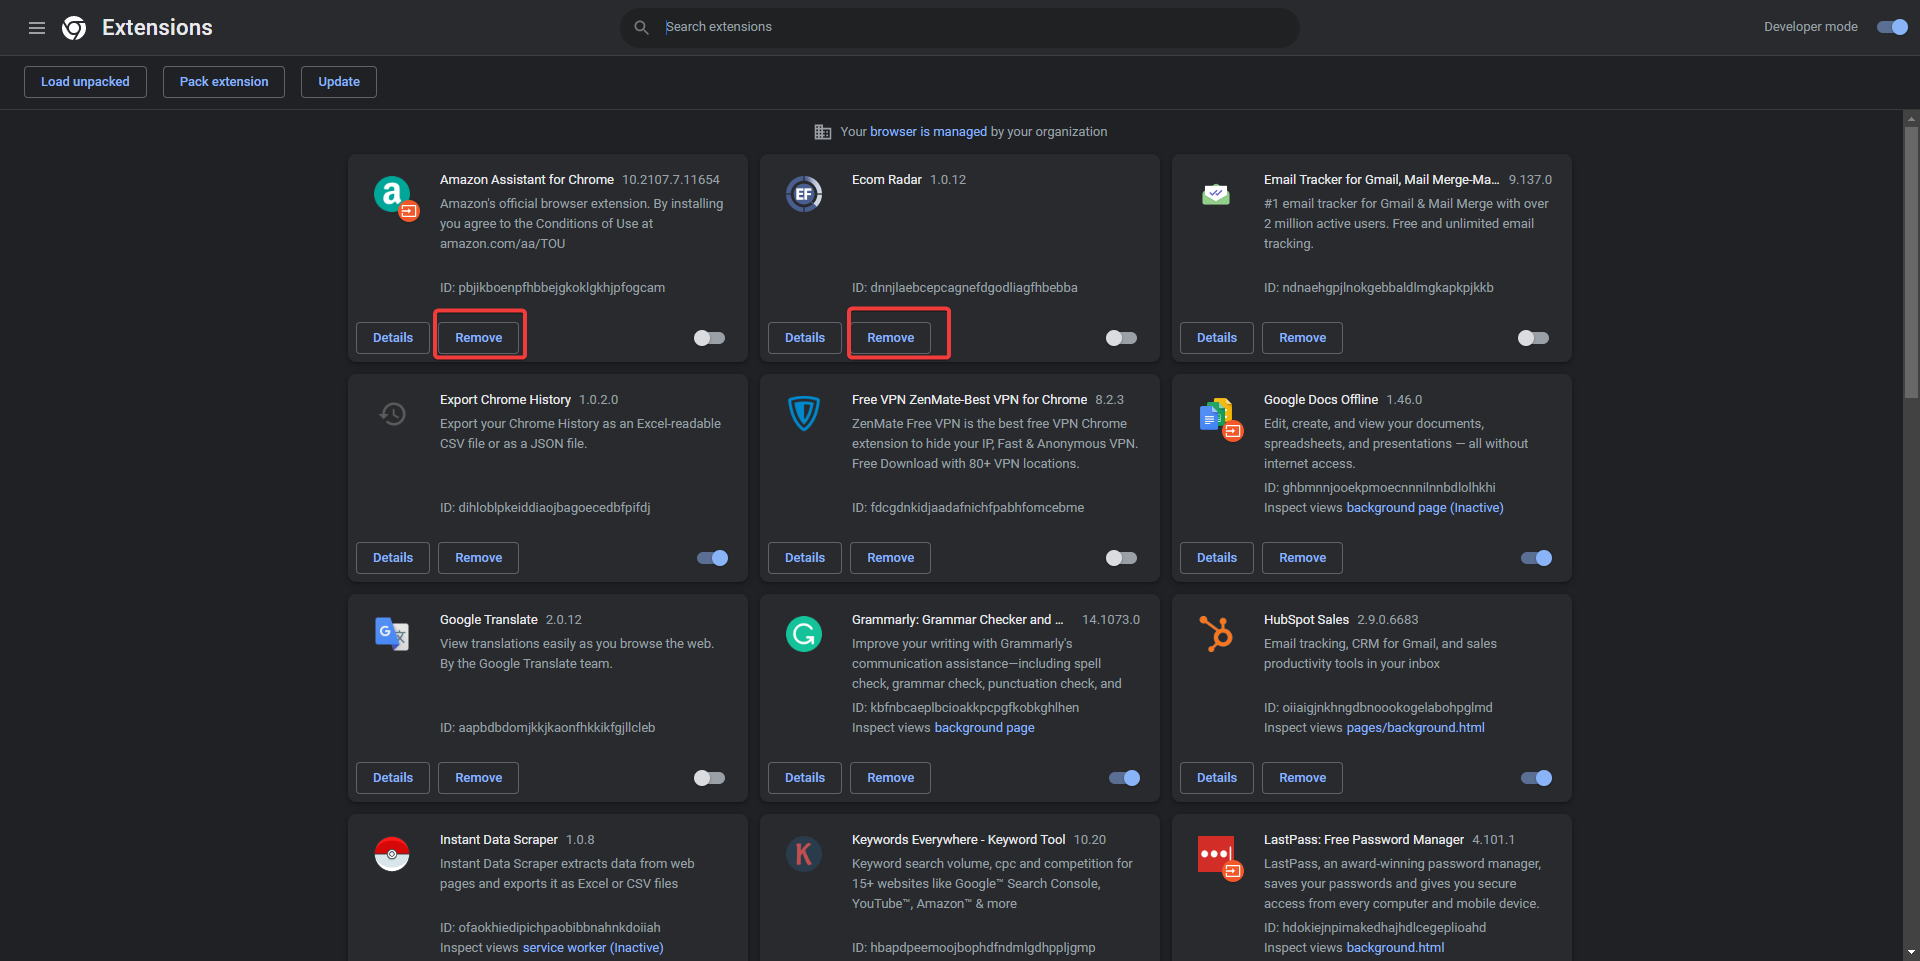The image size is (1920, 961).
Task: Click the LastPass red dots icon
Action: tap(1217, 855)
